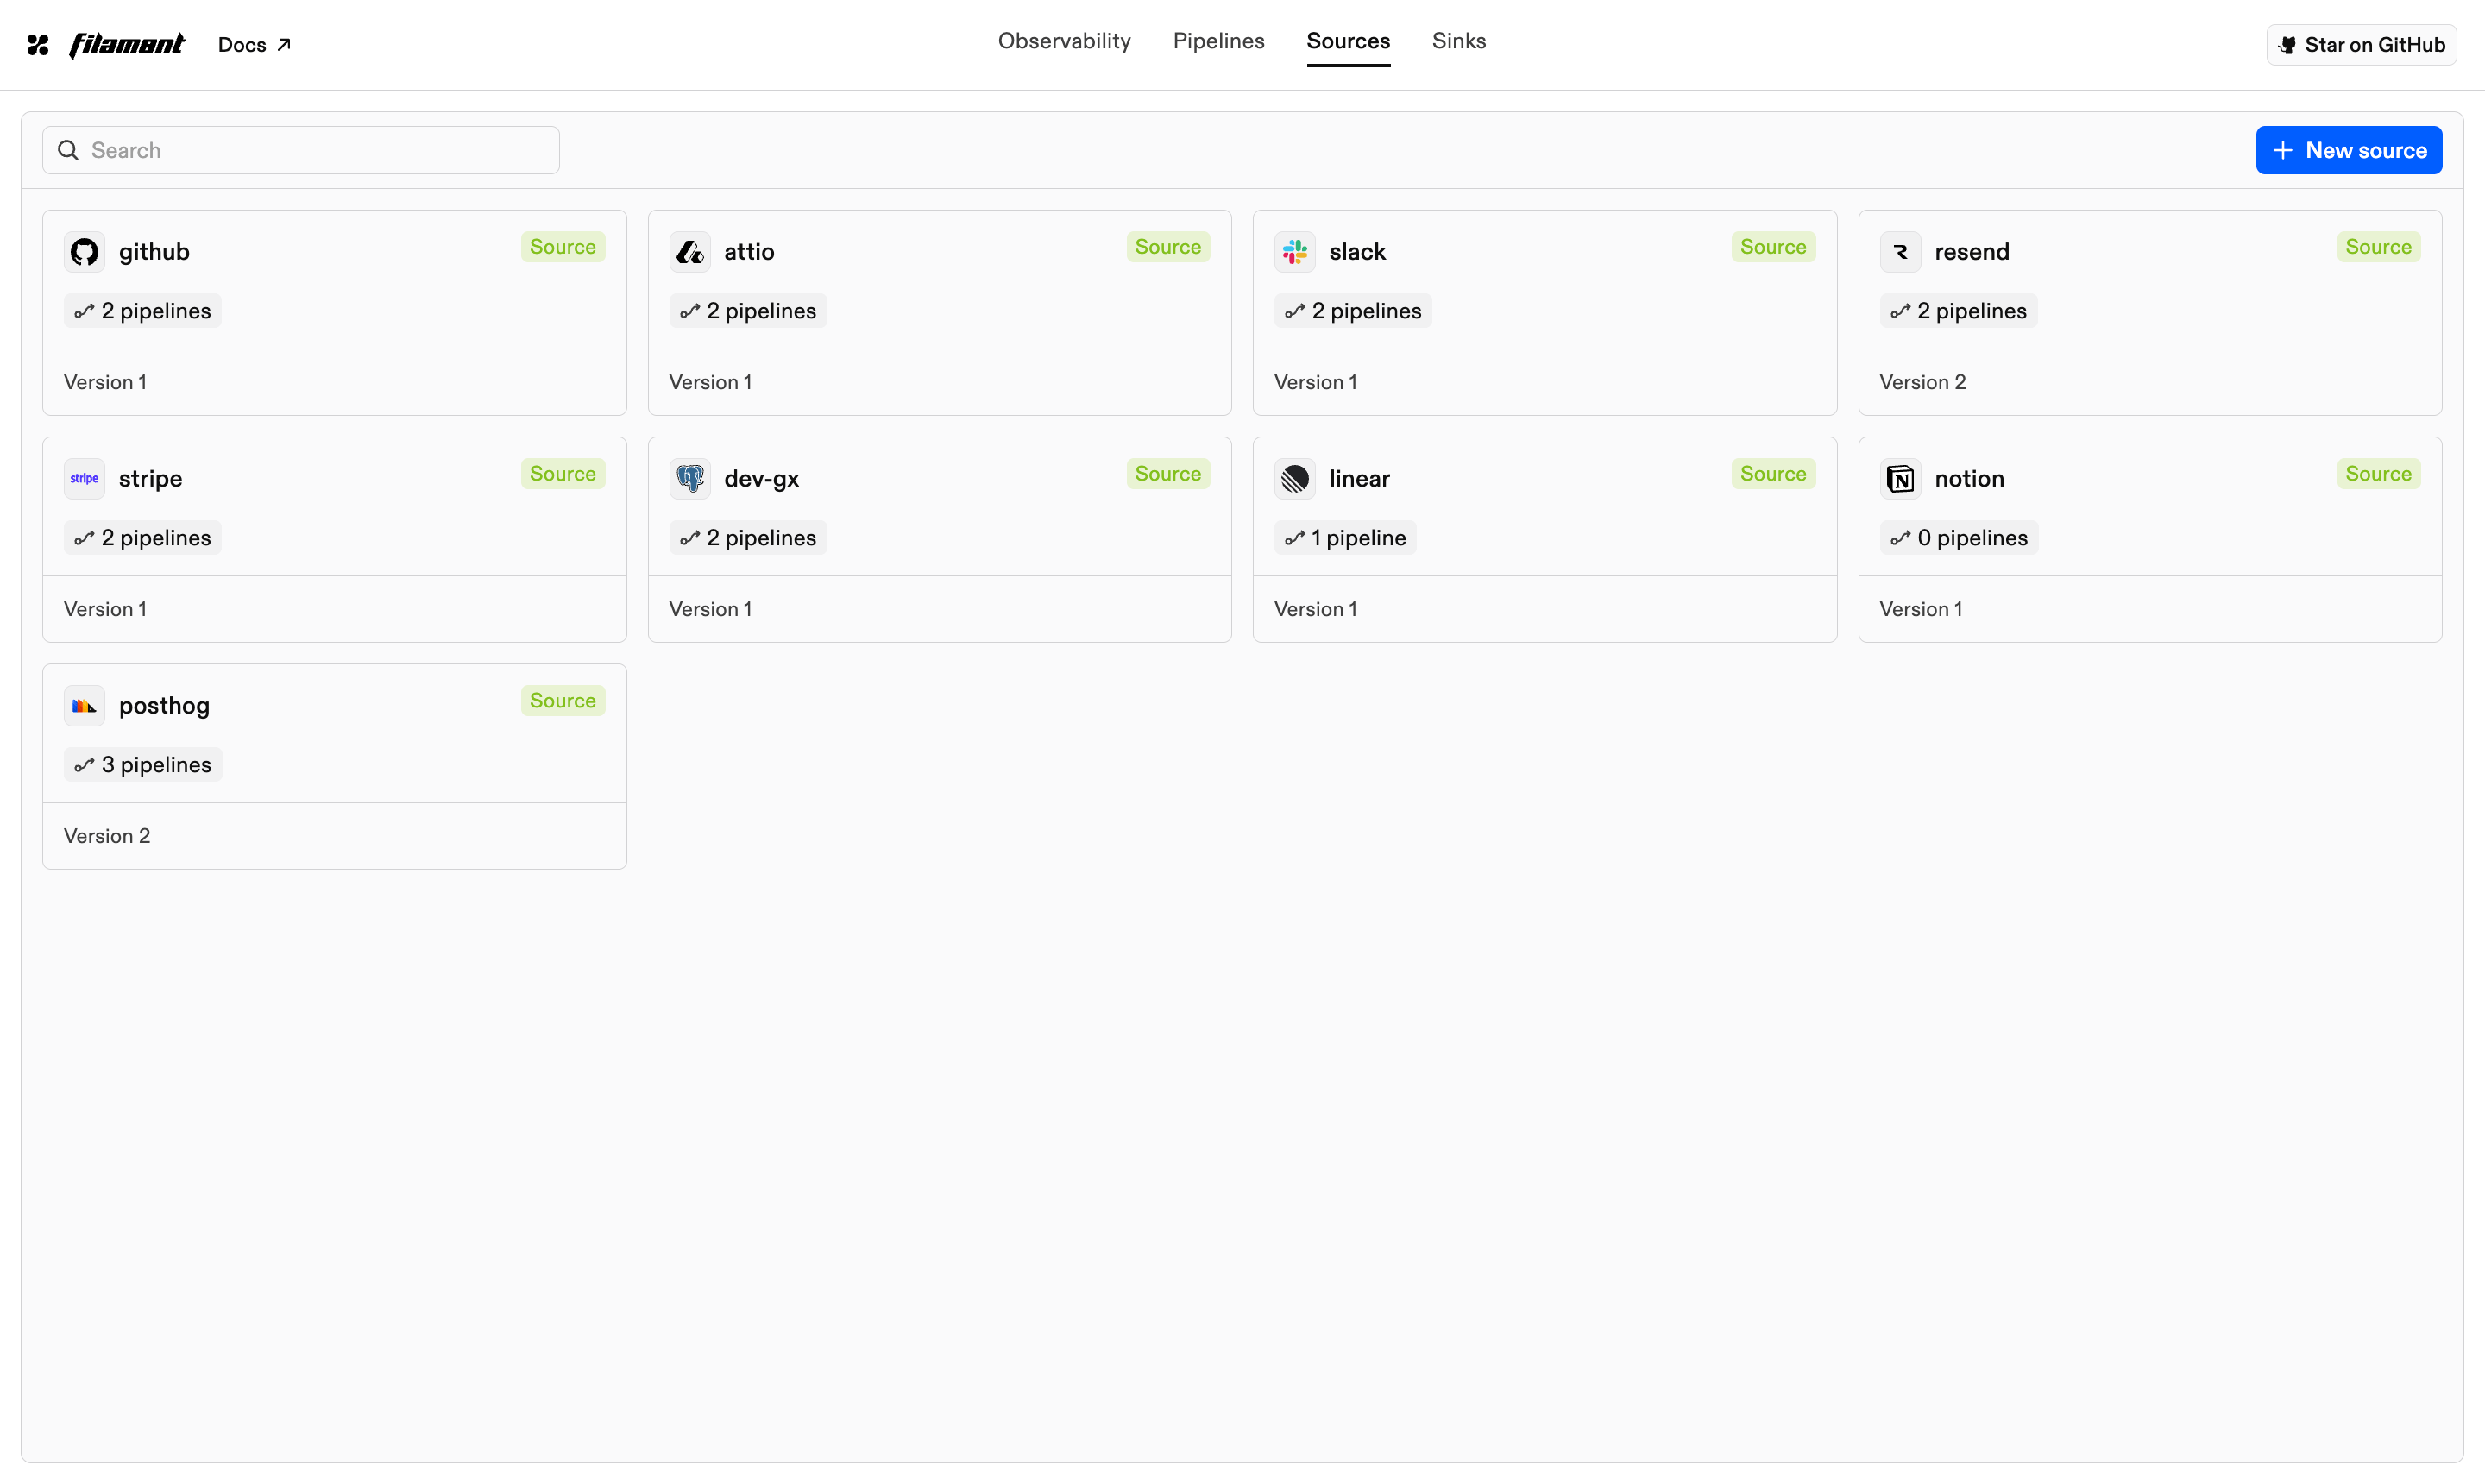2485x1484 pixels.
Task: Click the Source badge on github card
Action: point(563,247)
